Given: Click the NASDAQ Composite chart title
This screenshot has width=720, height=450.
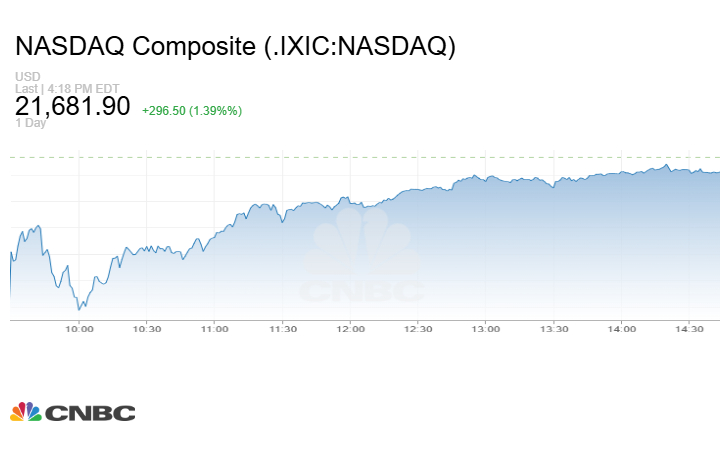Looking at the screenshot, I should tap(235, 46).
